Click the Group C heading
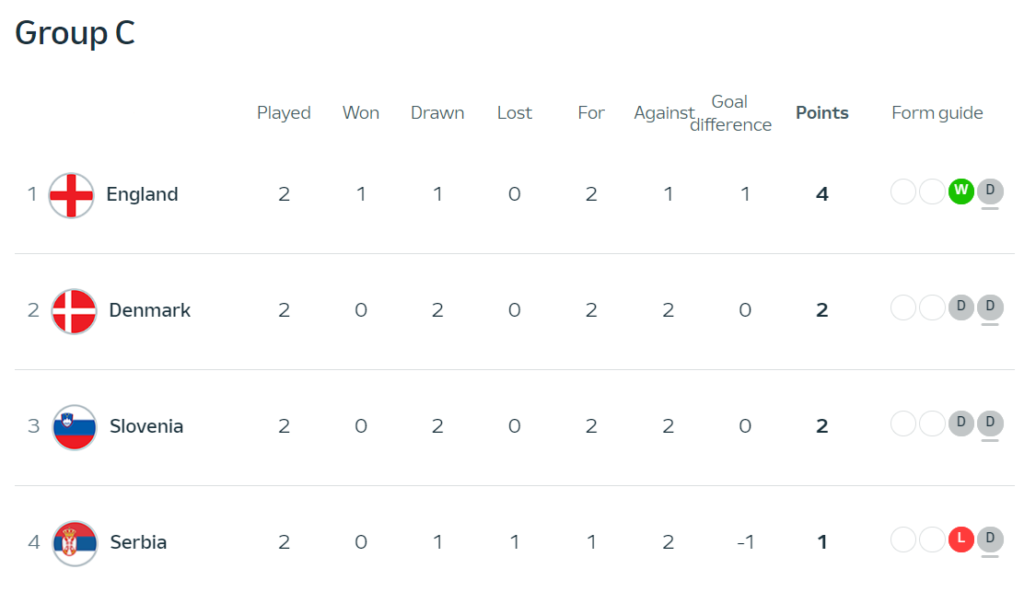Viewport: 1024px width, 592px height. point(75,33)
